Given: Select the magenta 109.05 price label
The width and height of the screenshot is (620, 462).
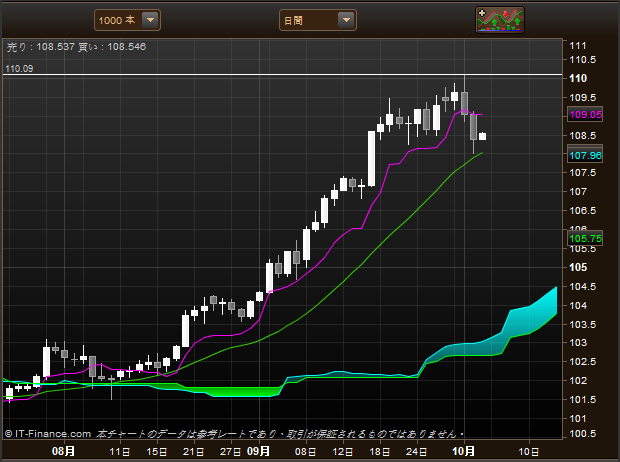Looking at the screenshot, I should (x=585, y=115).
